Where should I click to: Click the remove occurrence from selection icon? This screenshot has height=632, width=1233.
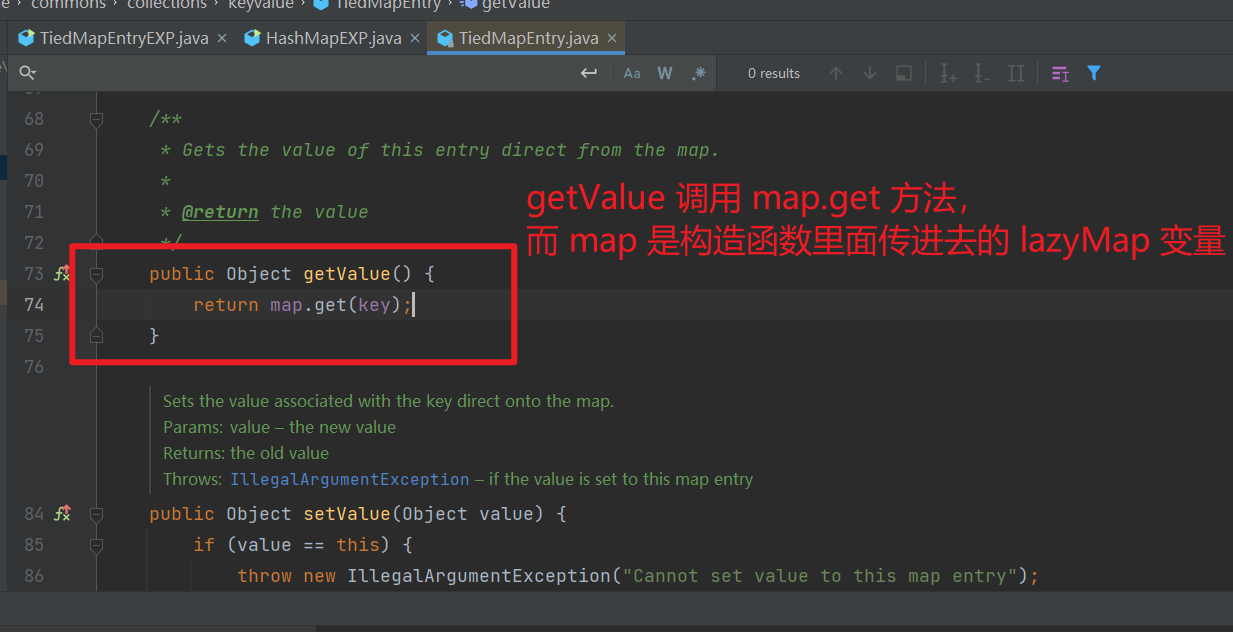pos(981,72)
